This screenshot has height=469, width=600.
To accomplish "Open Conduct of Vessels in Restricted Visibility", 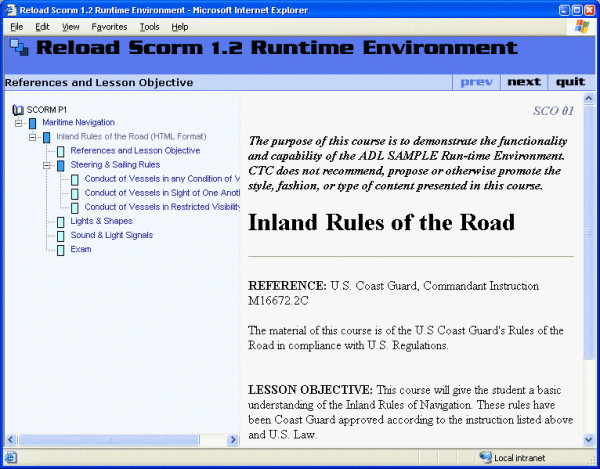I will [x=162, y=207].
